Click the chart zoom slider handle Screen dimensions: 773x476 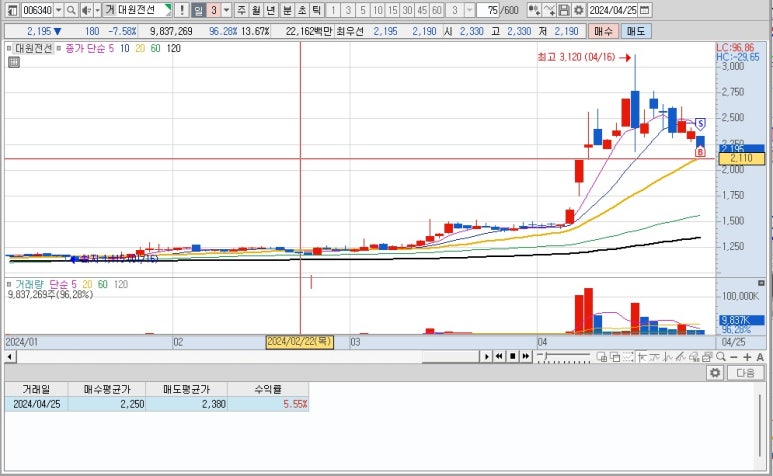546,355
